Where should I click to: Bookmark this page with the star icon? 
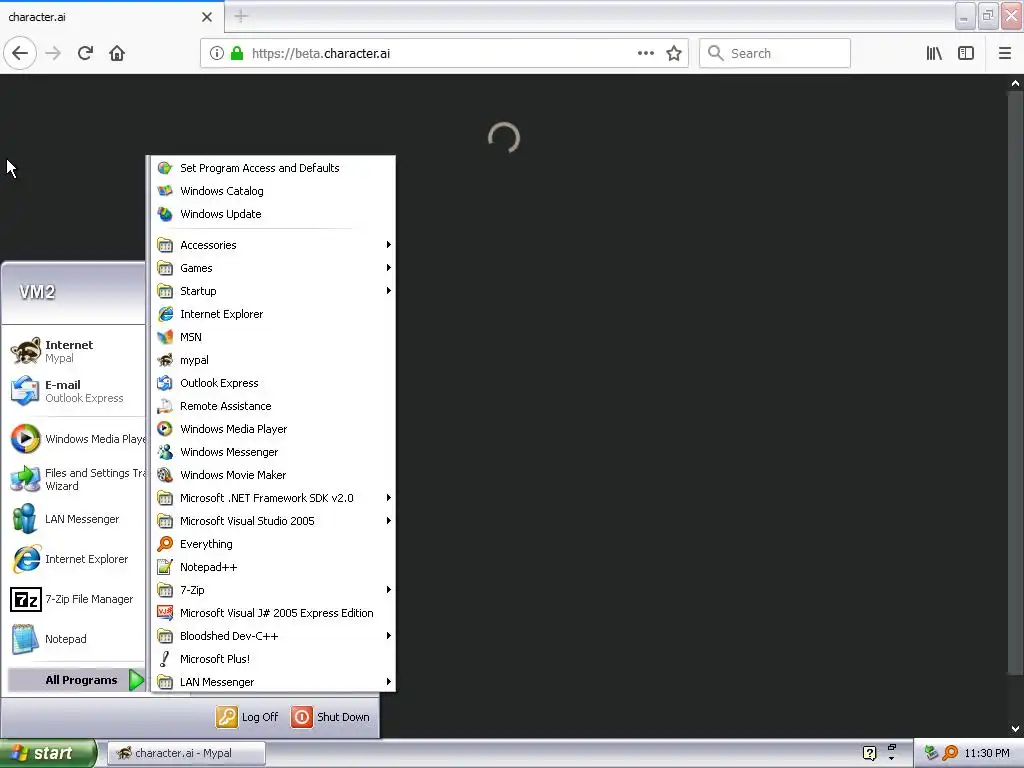674,53
